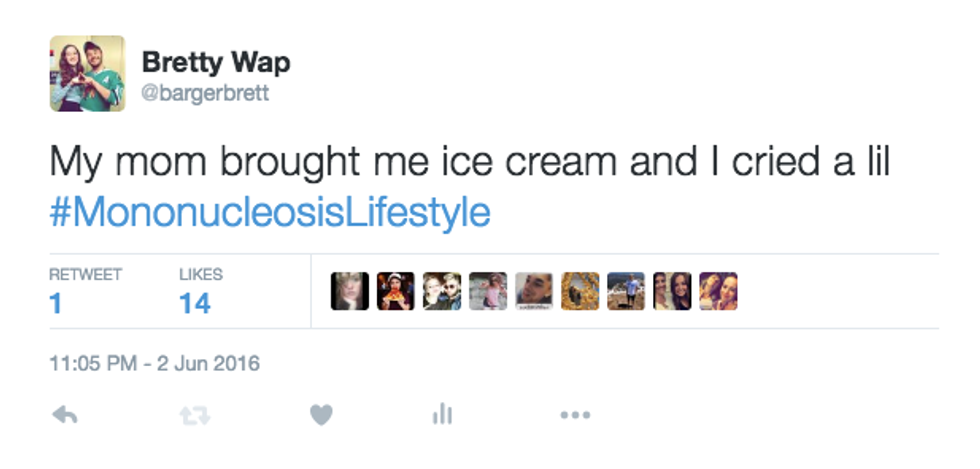Open the 11:05 PM - 2 Jun 2016 timestamp
Viewport: 980px width, 469px height.
155,364
